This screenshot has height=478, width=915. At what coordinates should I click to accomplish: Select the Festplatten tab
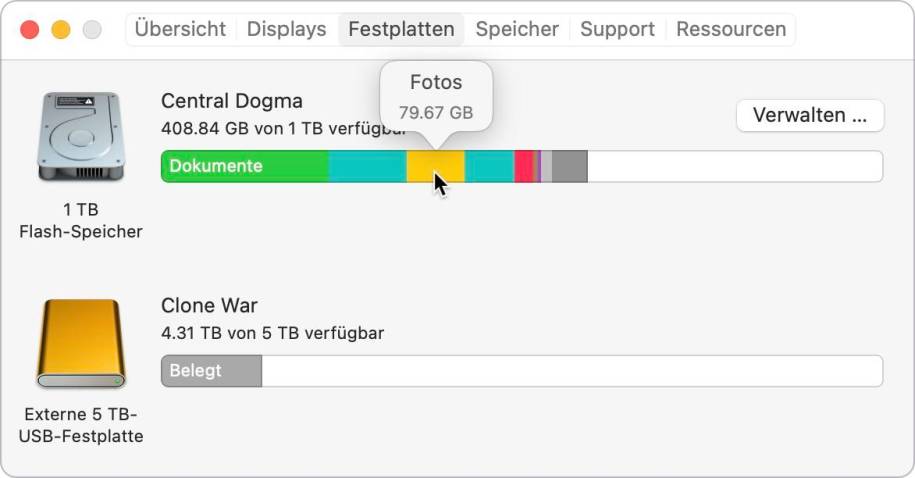tap(401, 29)
